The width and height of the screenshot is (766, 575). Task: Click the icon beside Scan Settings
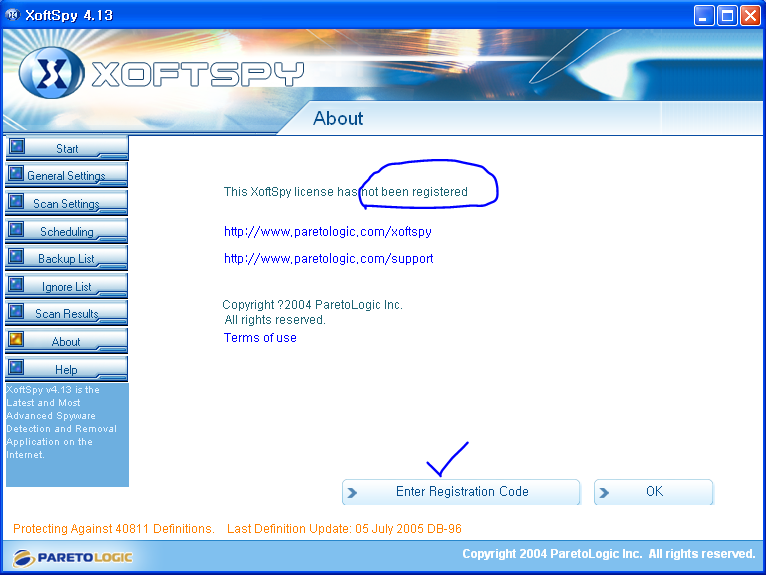tap(16, 201)
